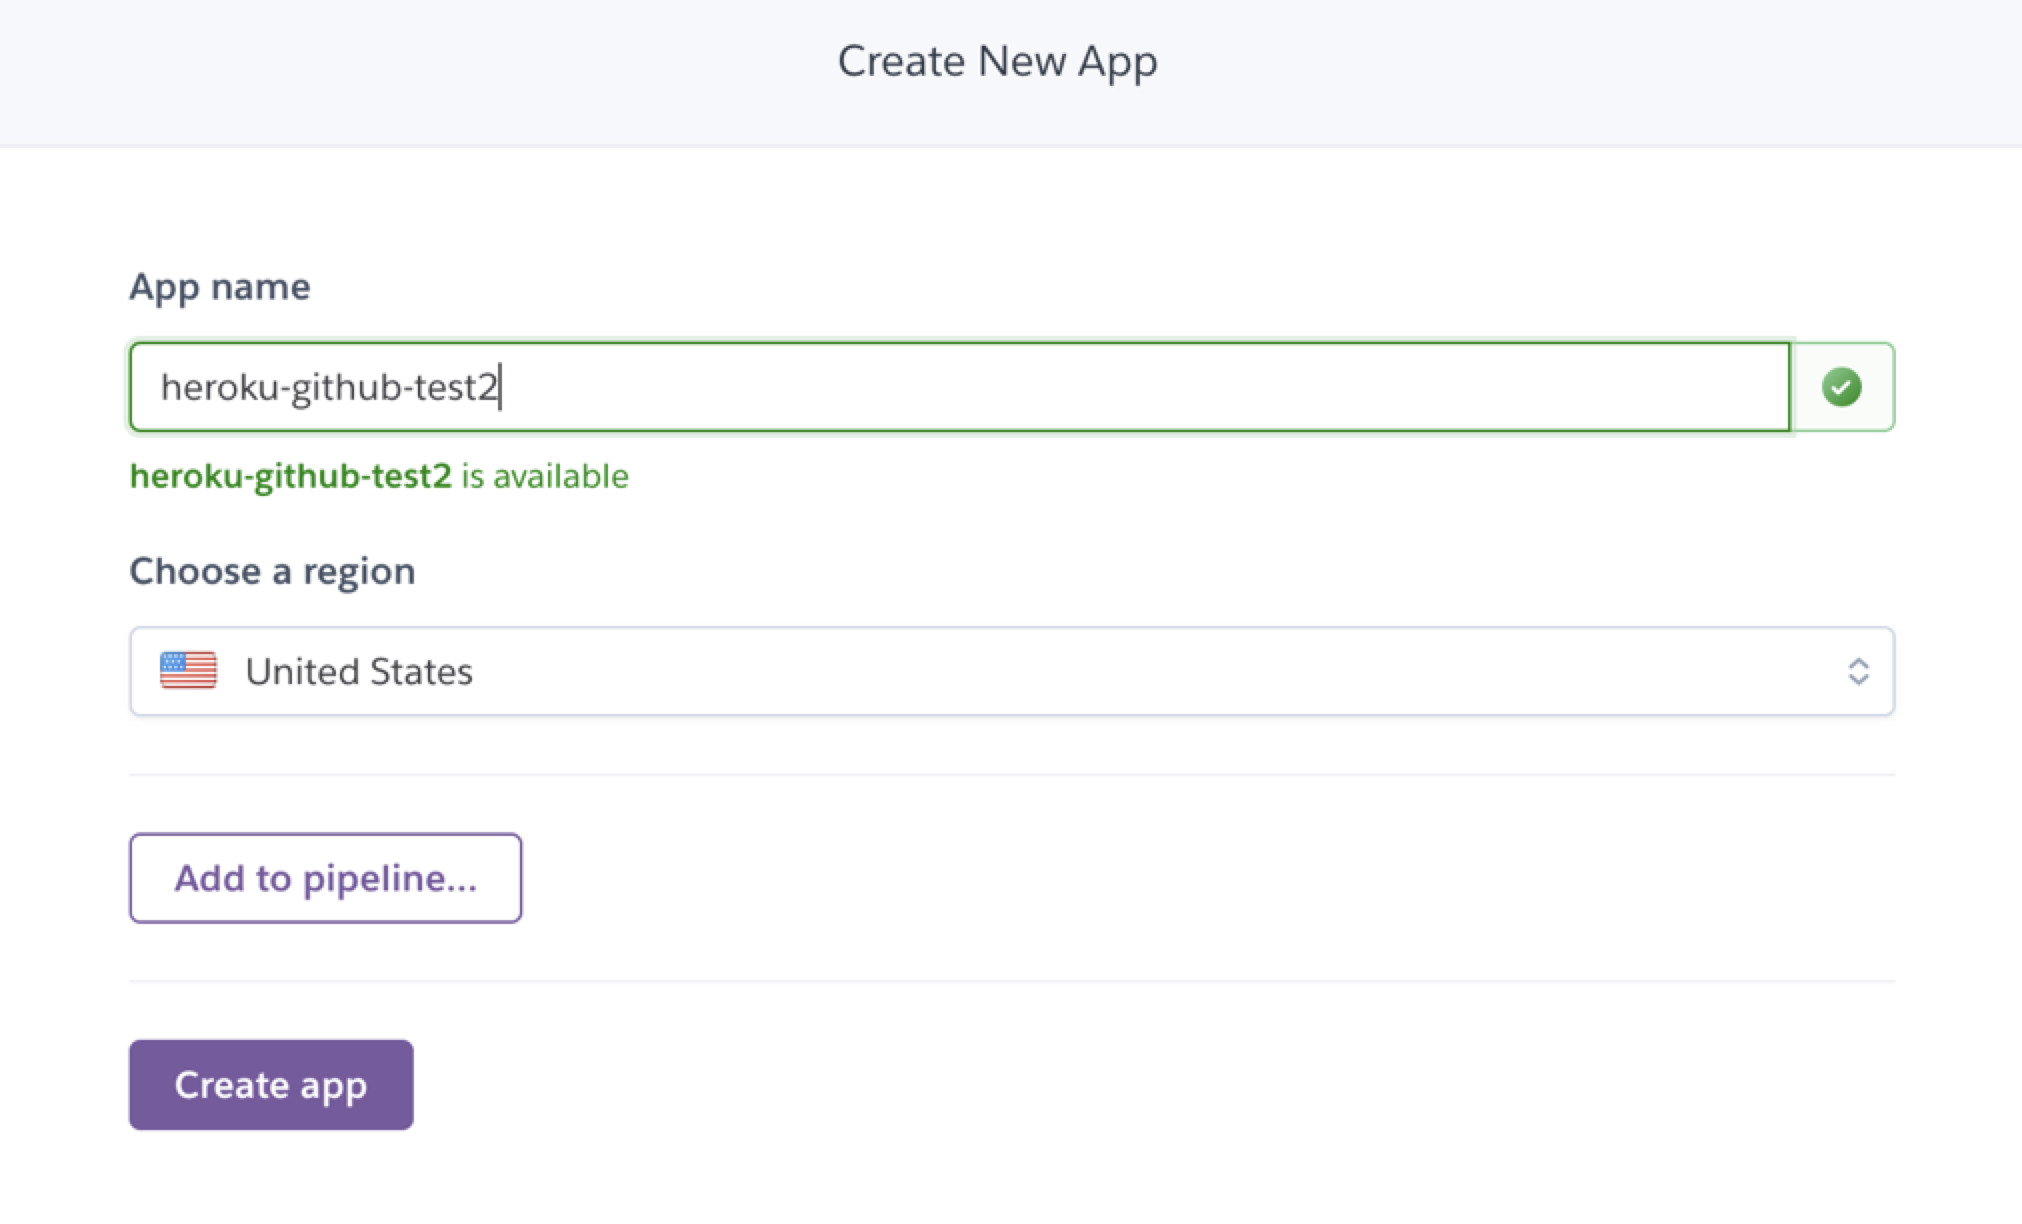Expand region list using the chevron arrows
This screenshot has width=2022, height=1224.
(x=1858, y=671)
